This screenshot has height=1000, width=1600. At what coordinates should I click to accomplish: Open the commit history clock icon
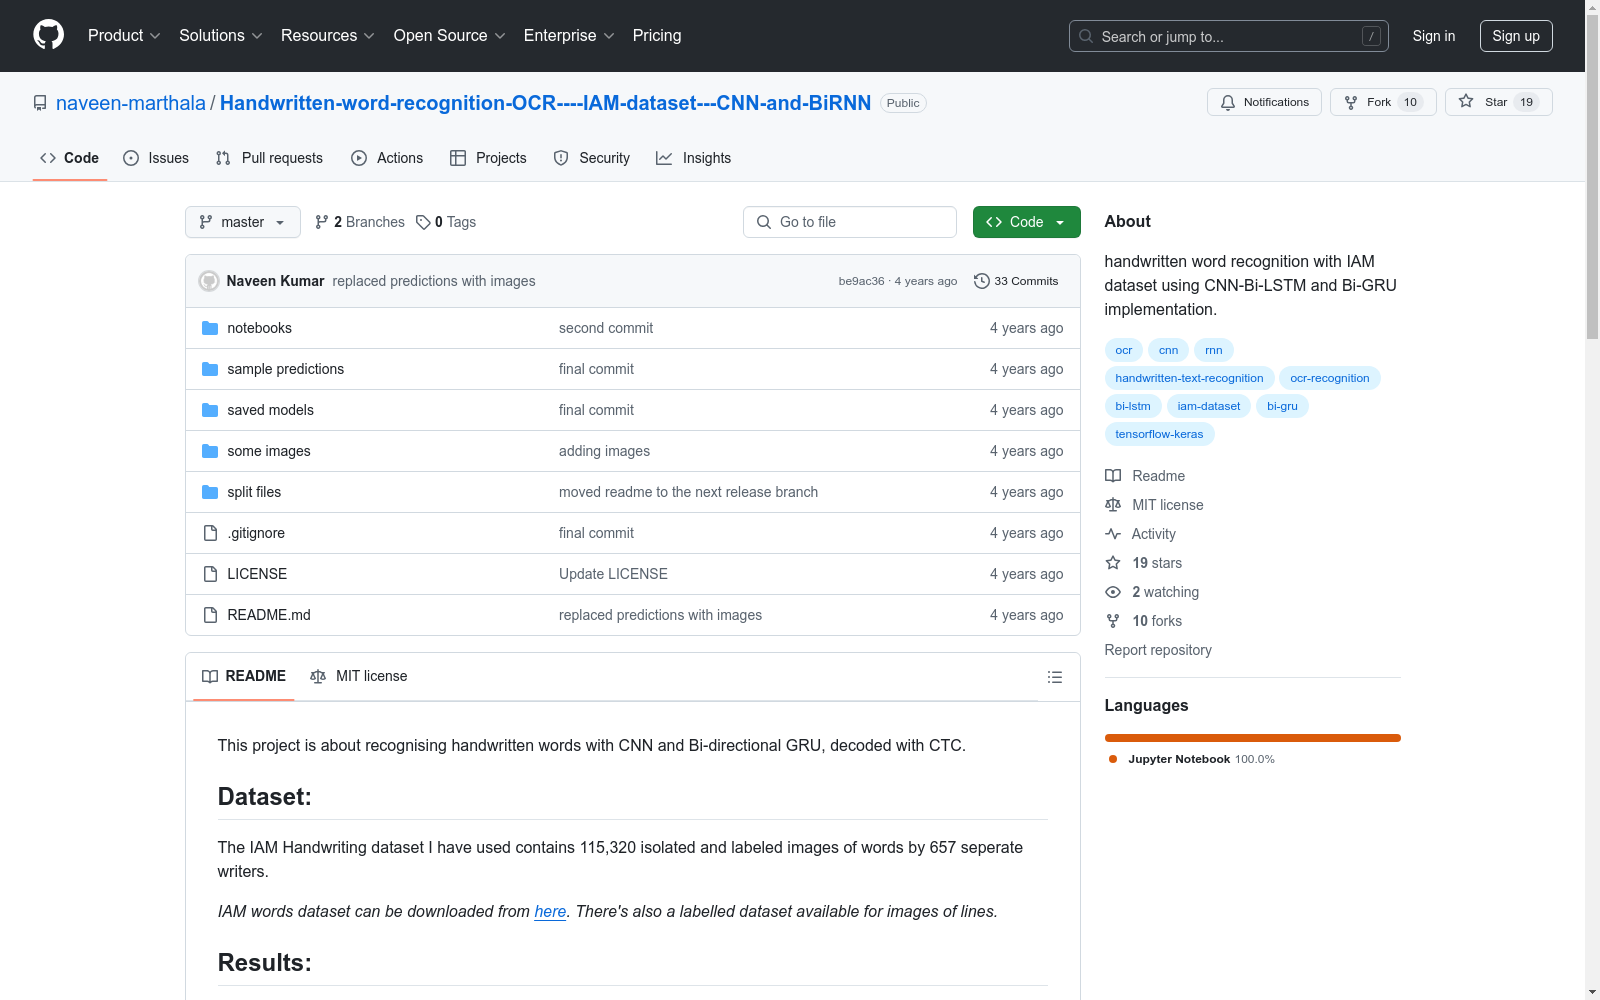click(982, 281)
